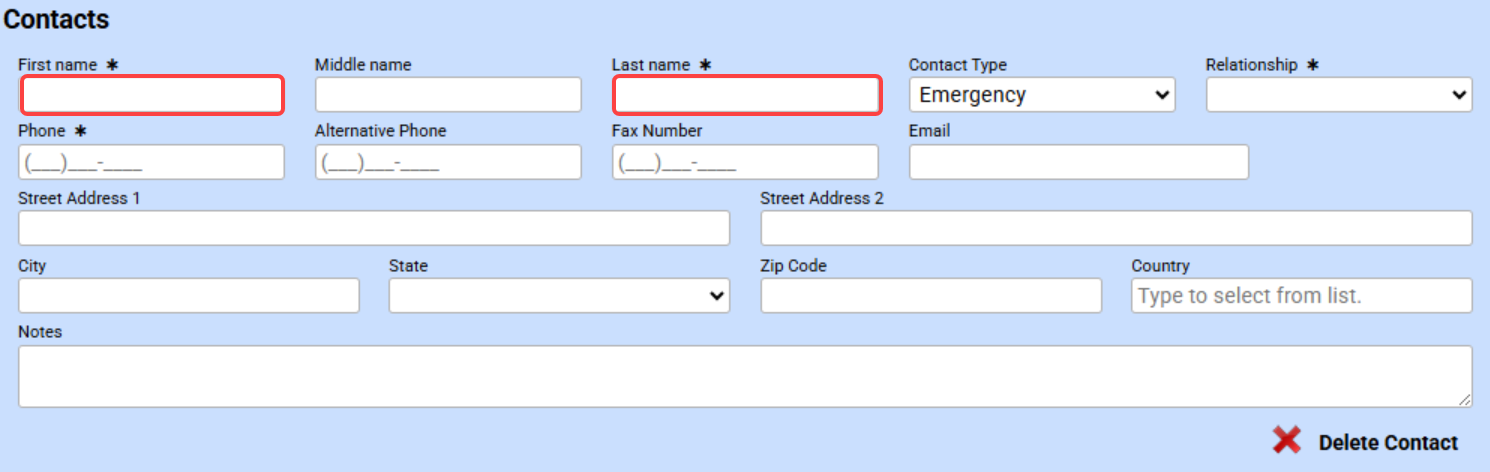Click the Contacts section heading

57,19
